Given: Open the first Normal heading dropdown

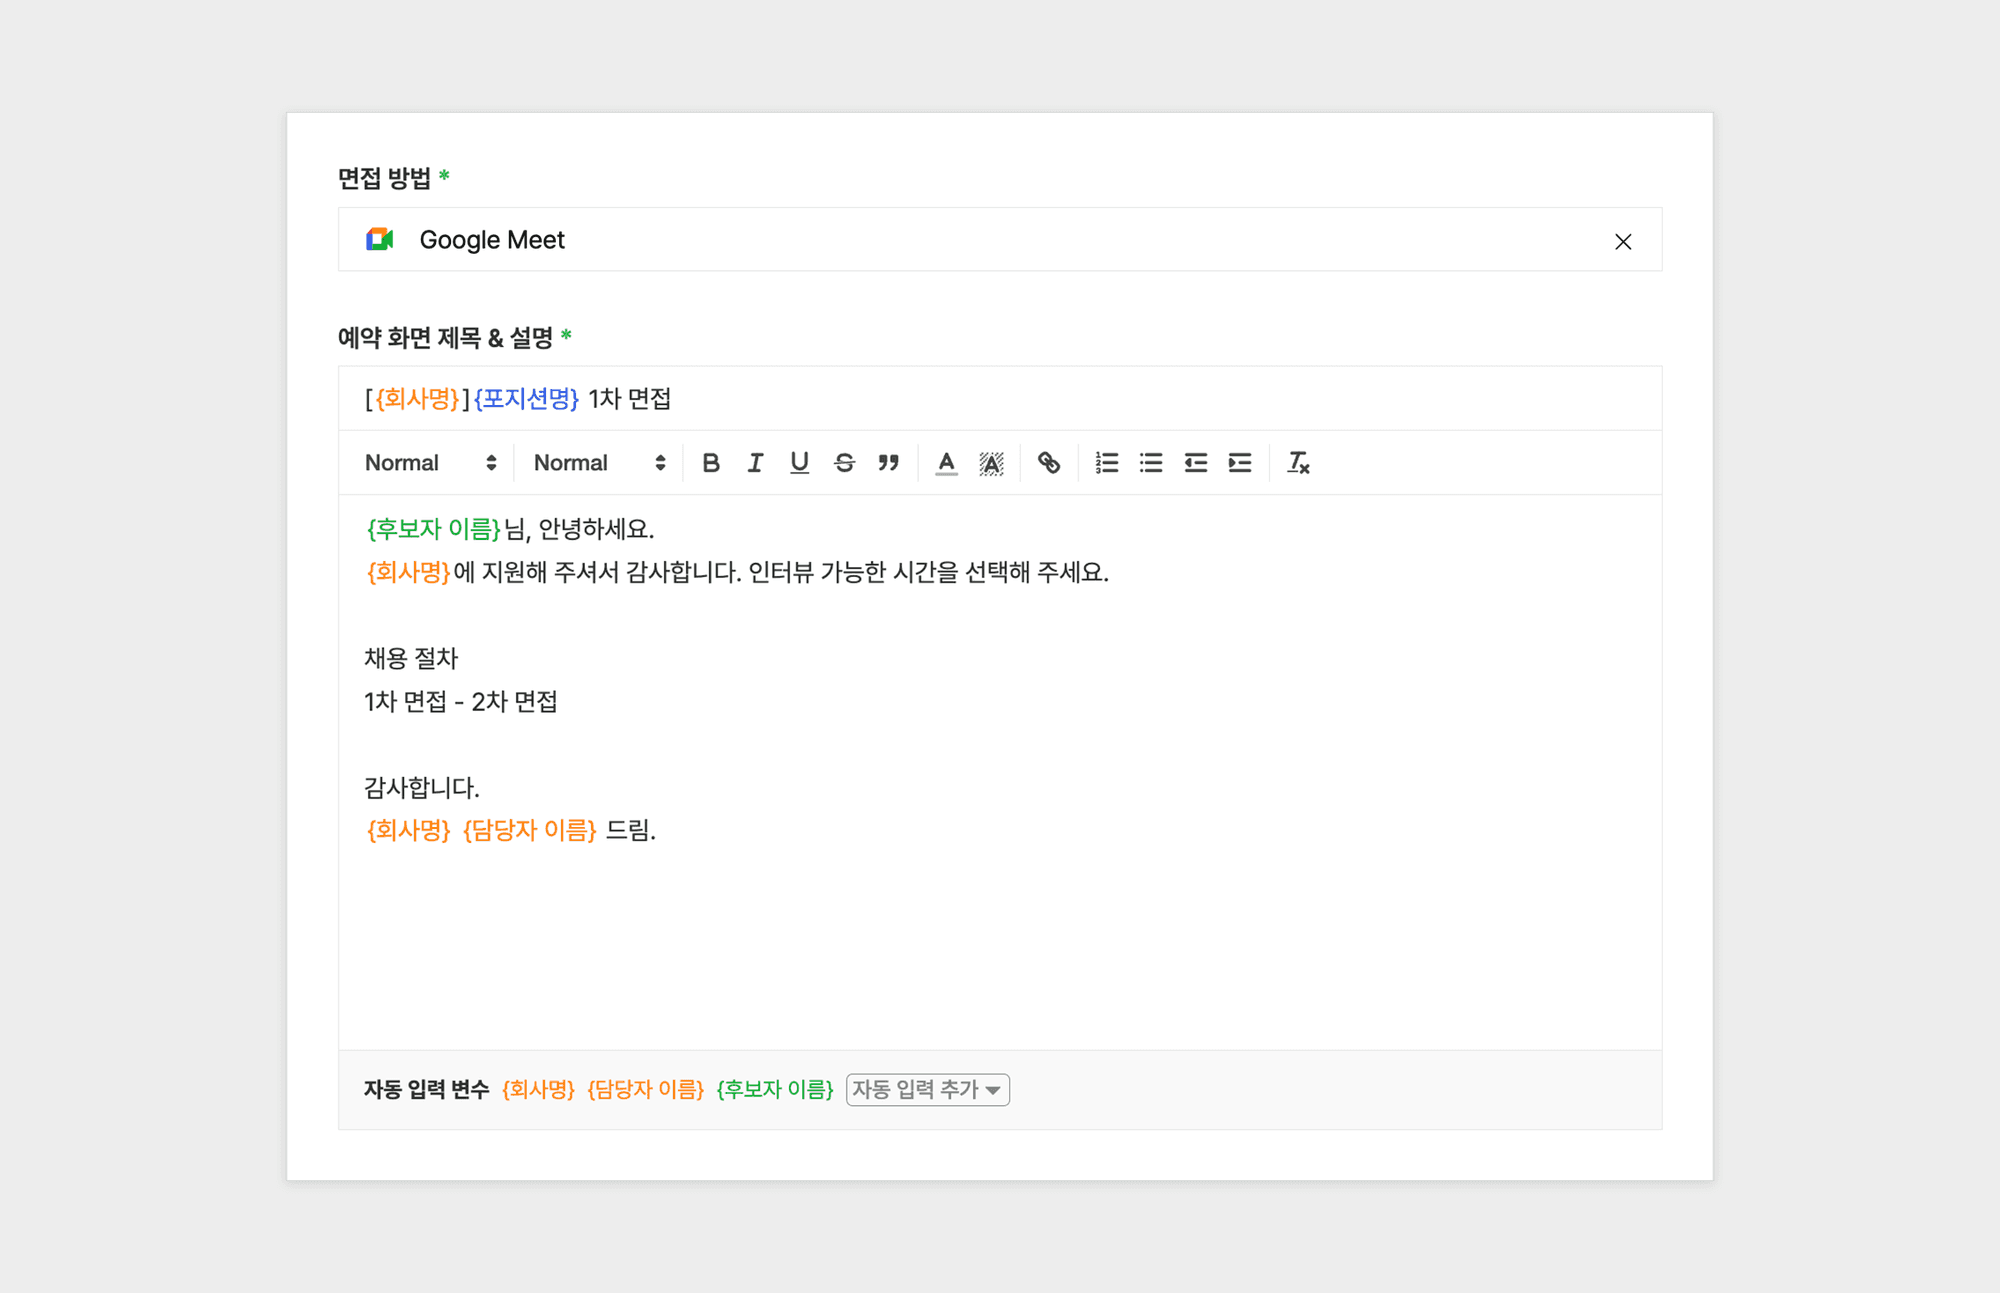Looking at the screenshot, I should point(430,463).
